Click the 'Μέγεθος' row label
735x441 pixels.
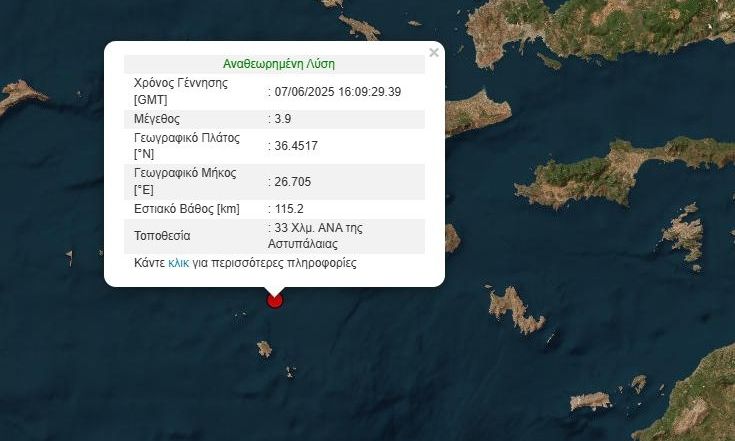coord(157,118)
